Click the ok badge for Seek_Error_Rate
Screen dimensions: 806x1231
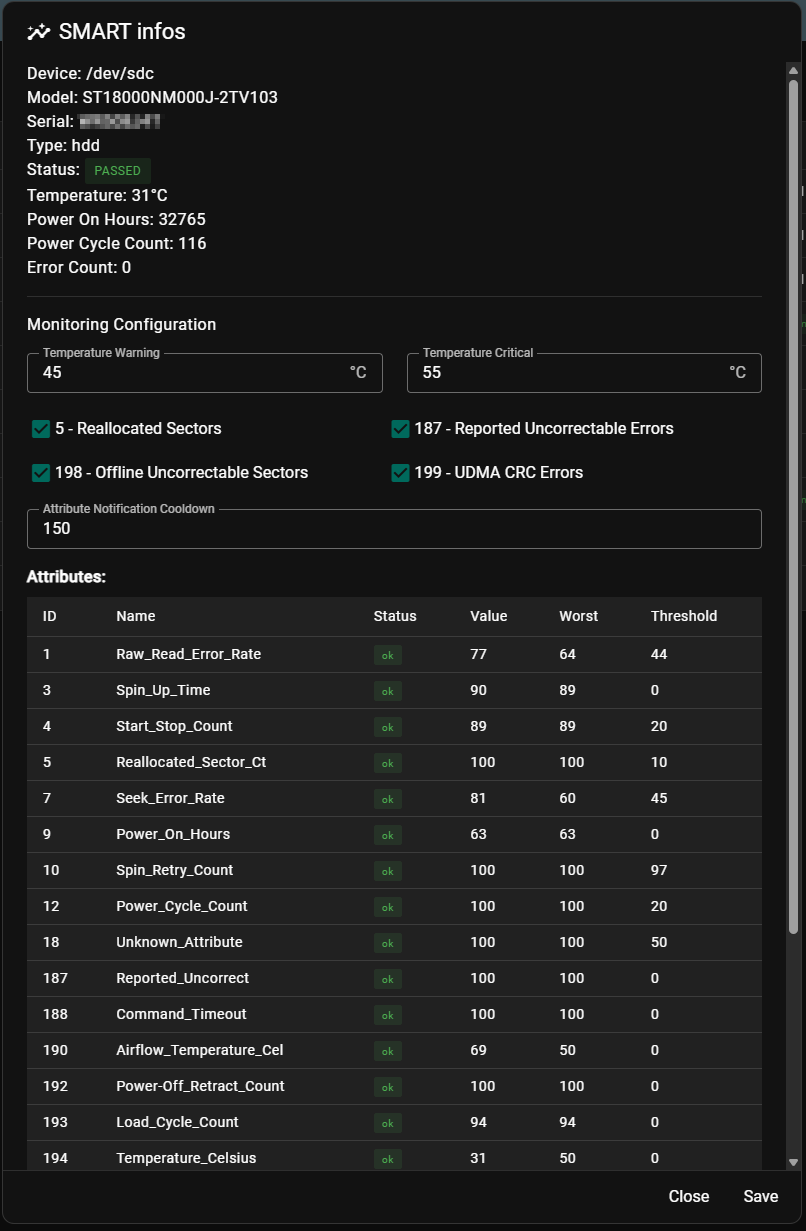[387, 799]
